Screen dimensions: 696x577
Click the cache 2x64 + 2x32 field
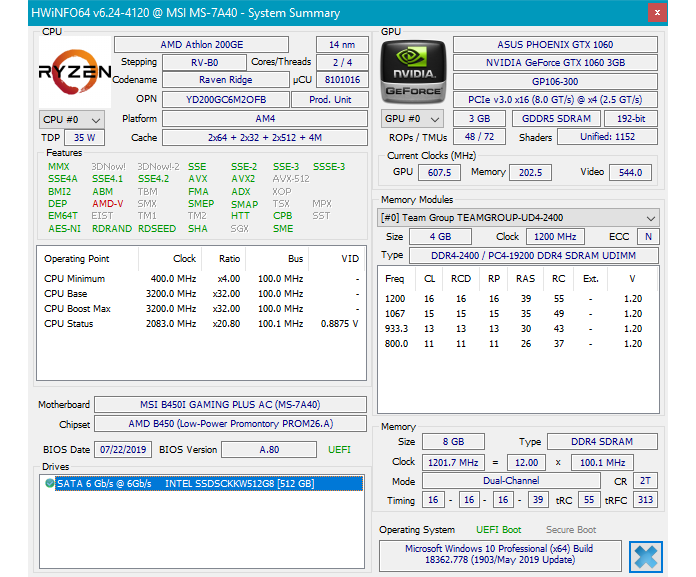point(265,138)
